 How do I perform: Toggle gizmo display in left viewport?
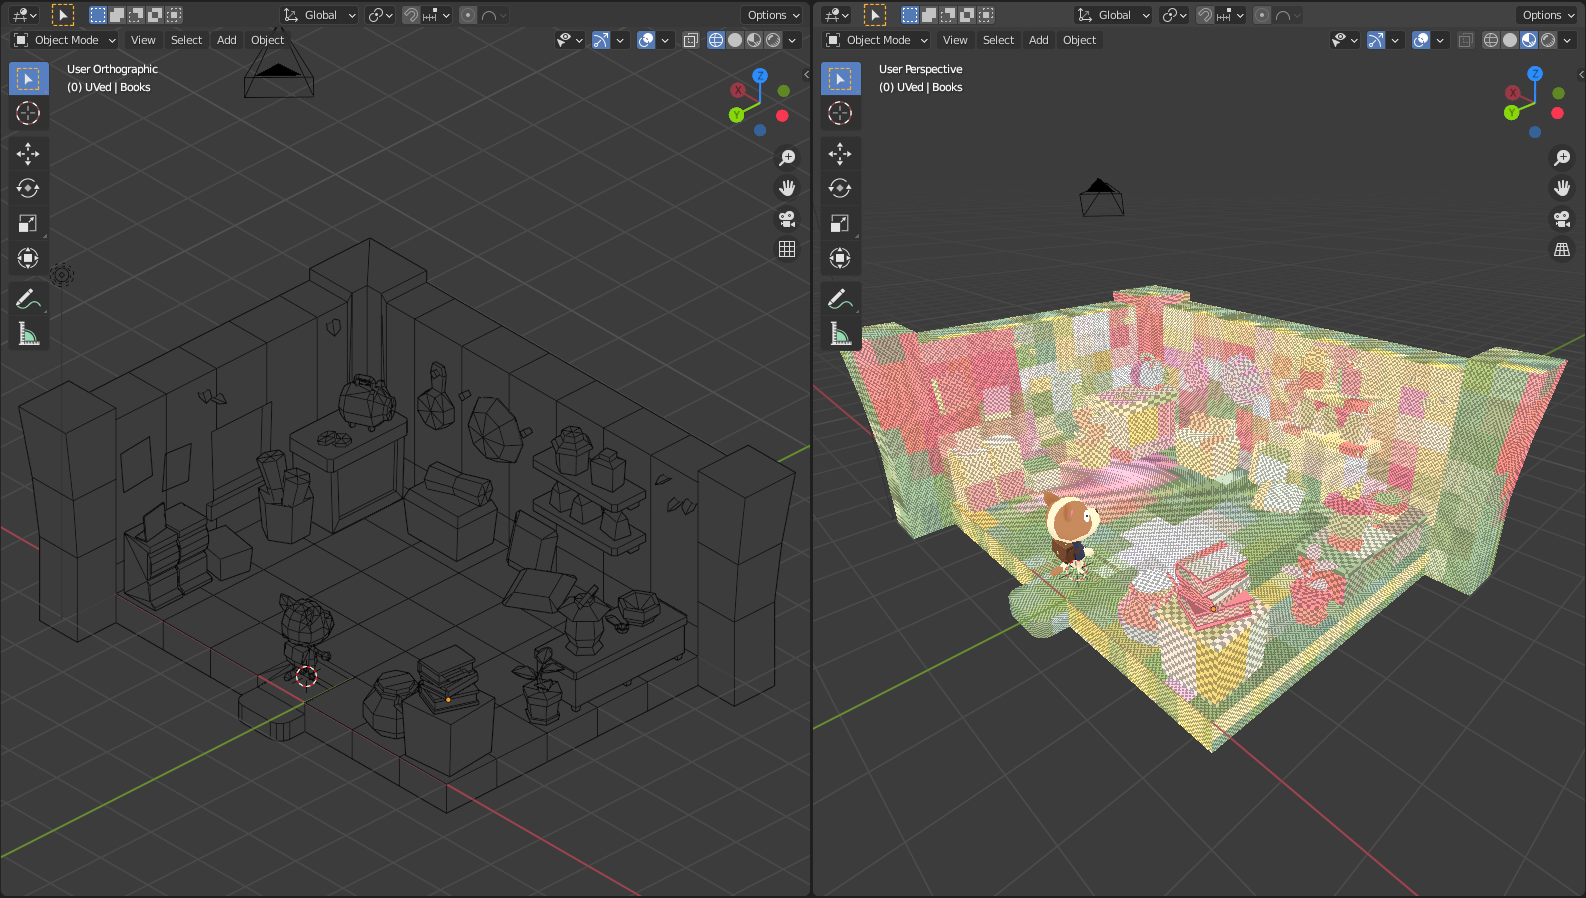(x=601, y=40)
